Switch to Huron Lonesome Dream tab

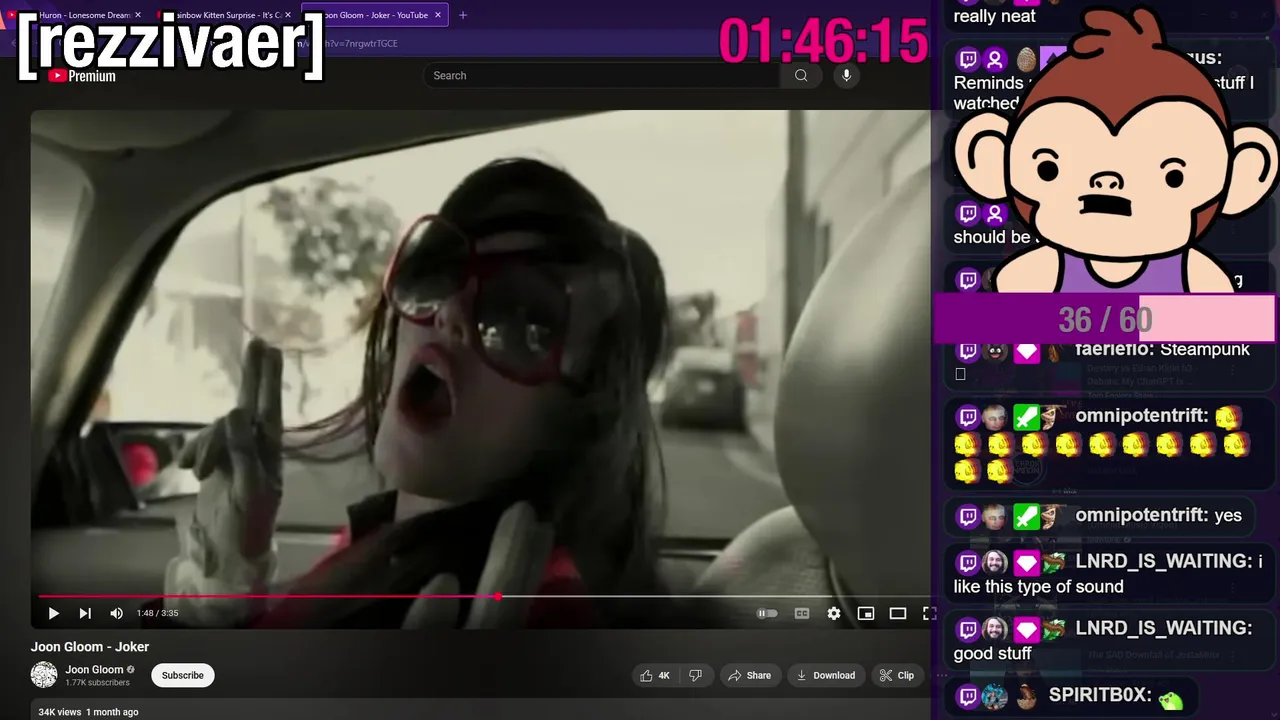[x=84, y=15]
